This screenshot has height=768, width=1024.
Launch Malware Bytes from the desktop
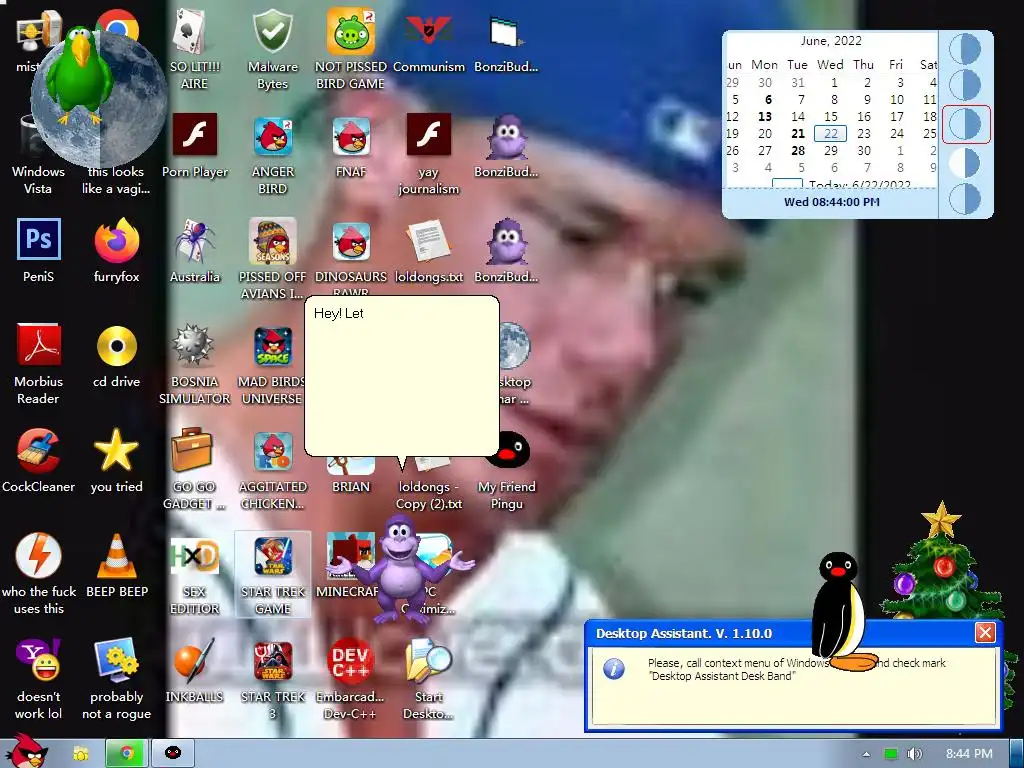click(273, 49)
